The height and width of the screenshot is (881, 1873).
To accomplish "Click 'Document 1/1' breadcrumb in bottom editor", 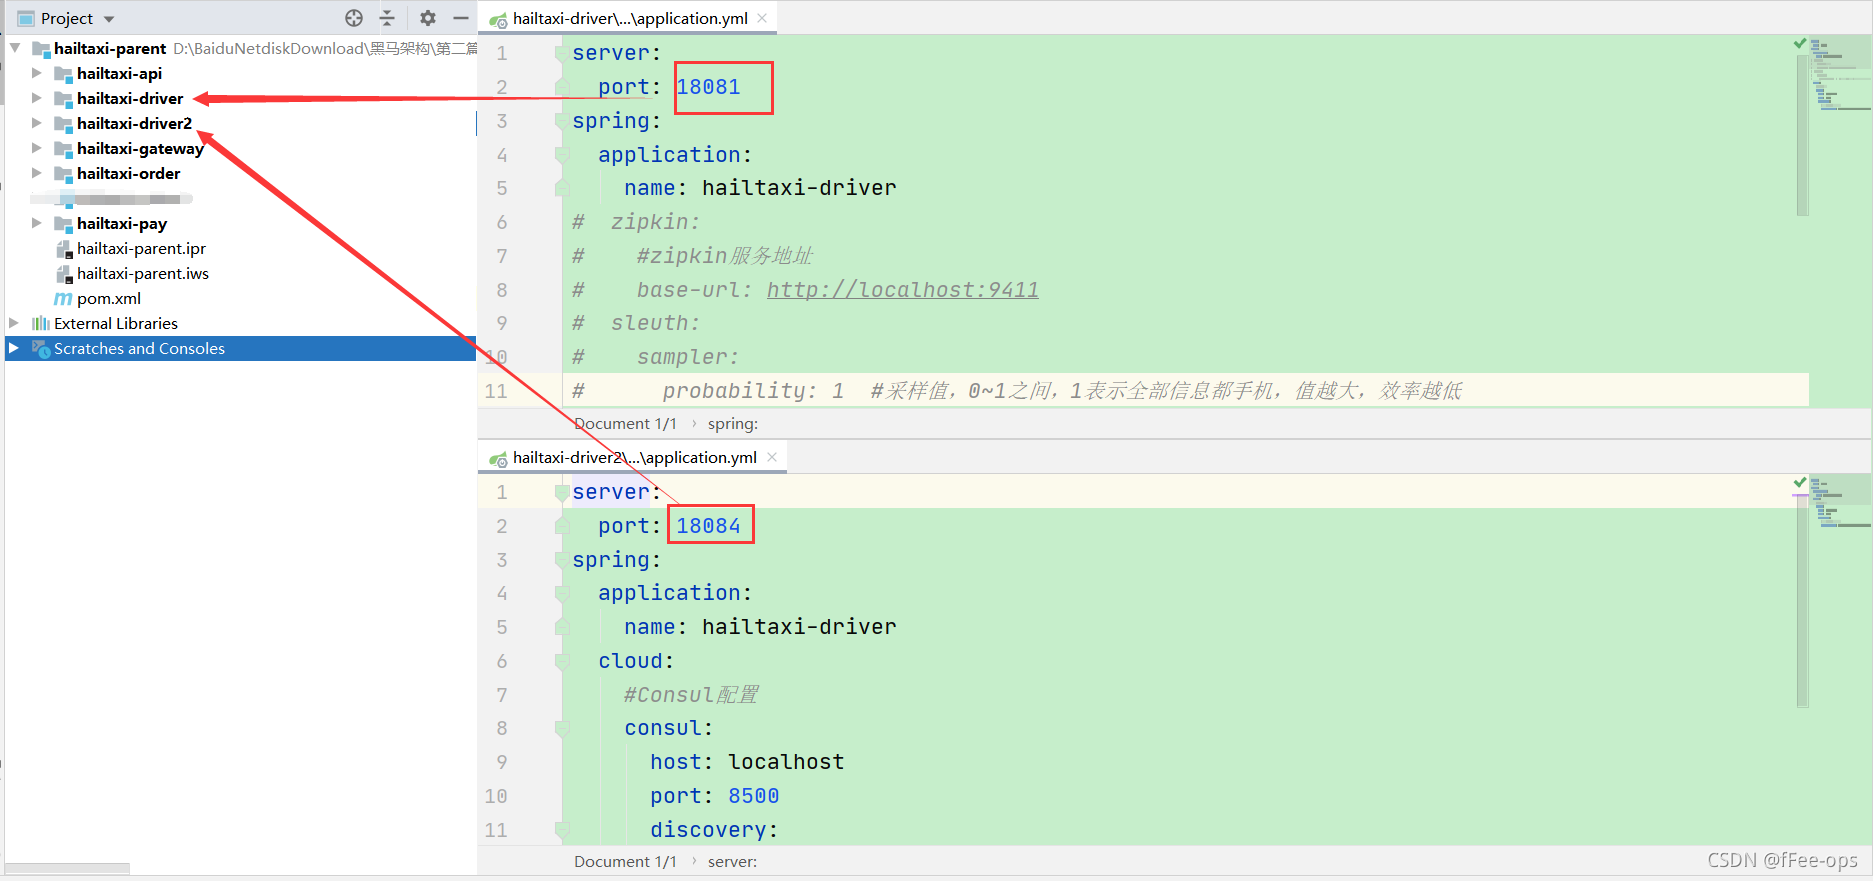I will tap(625, 862).
